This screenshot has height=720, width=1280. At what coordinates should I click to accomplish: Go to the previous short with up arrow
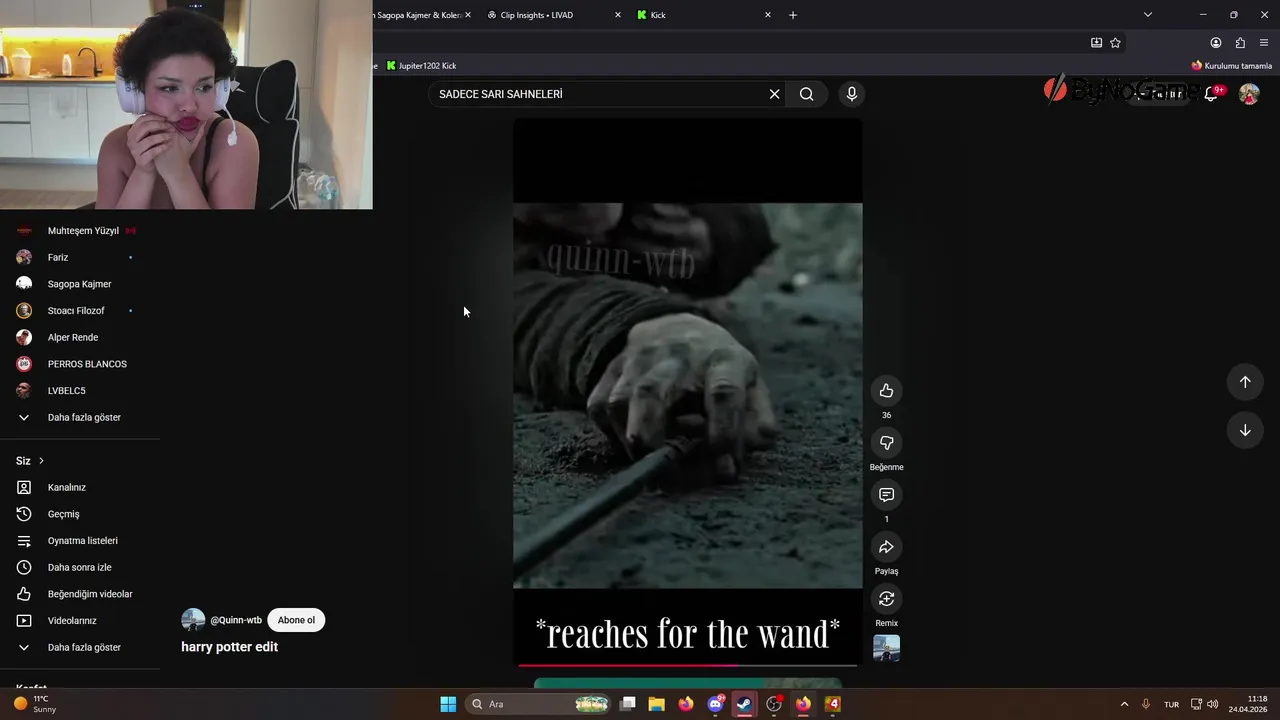point(1245,381)
